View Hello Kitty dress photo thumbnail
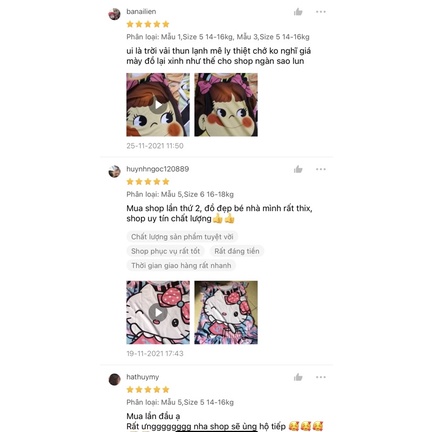Image resolution: width=432 pixels, height=432 pixels. 226,312
